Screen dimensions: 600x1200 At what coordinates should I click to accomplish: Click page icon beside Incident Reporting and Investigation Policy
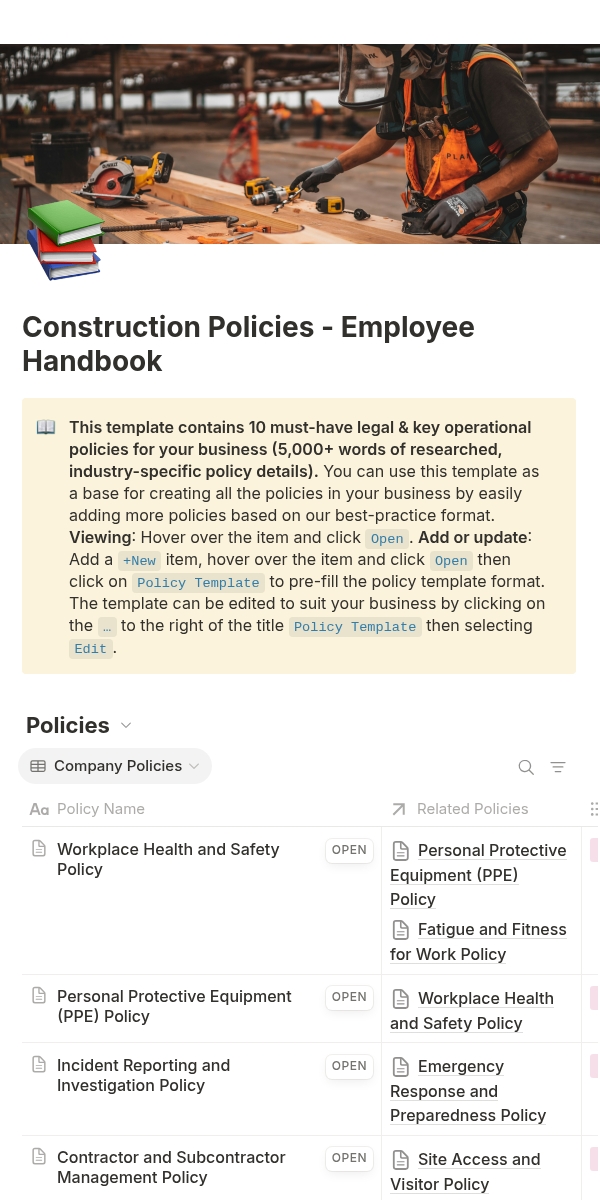point(39,1065)
